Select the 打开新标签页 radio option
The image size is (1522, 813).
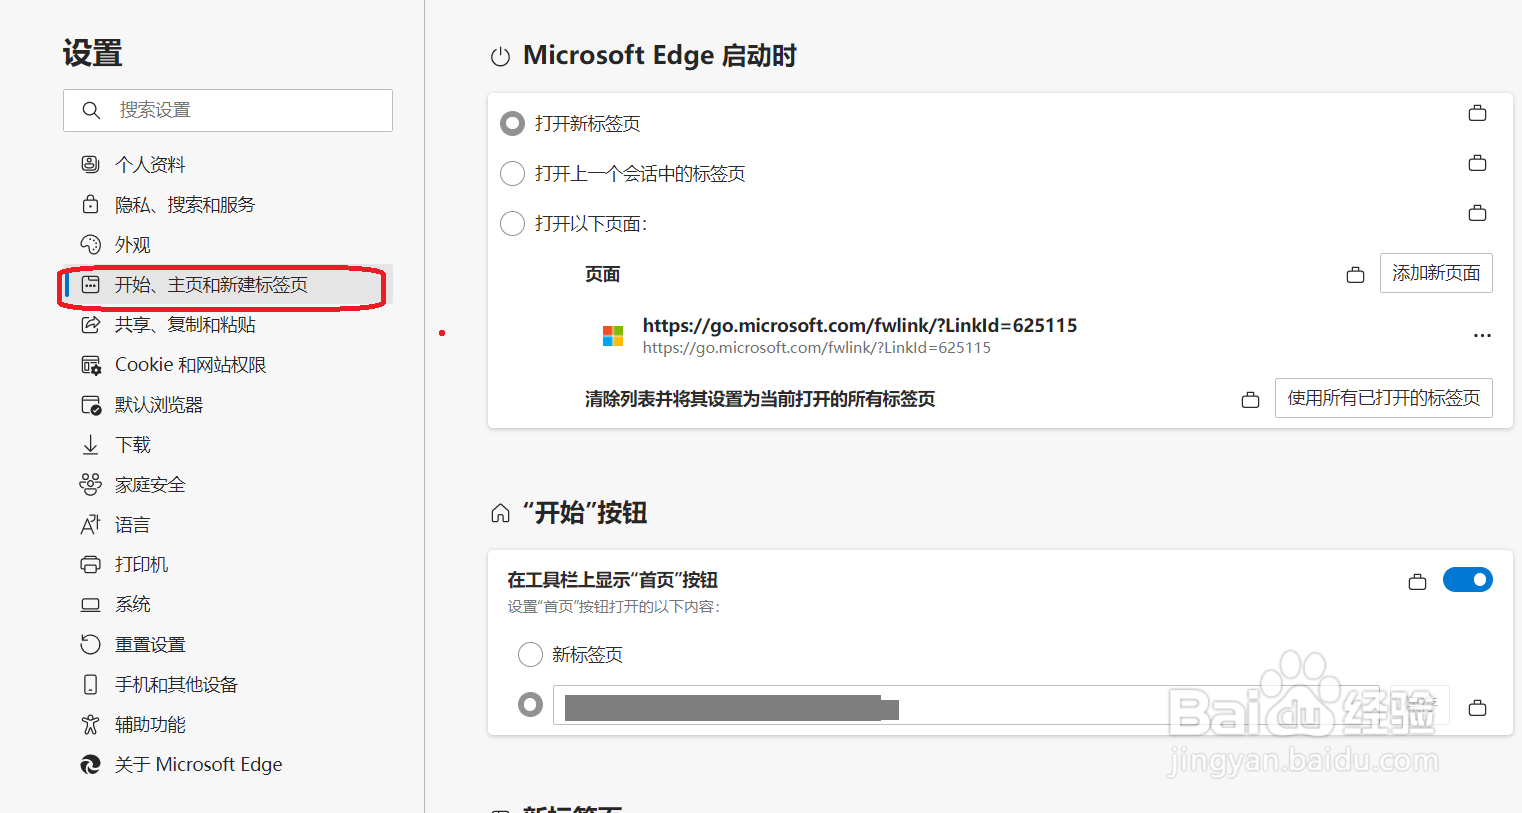(x=512, y=123)
